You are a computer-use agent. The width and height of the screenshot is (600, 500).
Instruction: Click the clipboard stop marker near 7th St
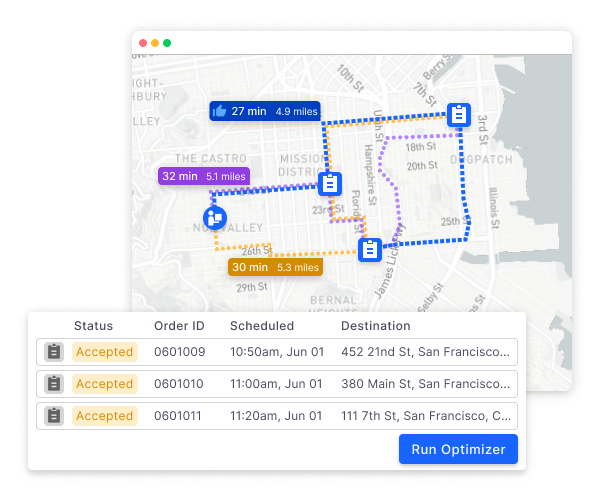[459, 115]
